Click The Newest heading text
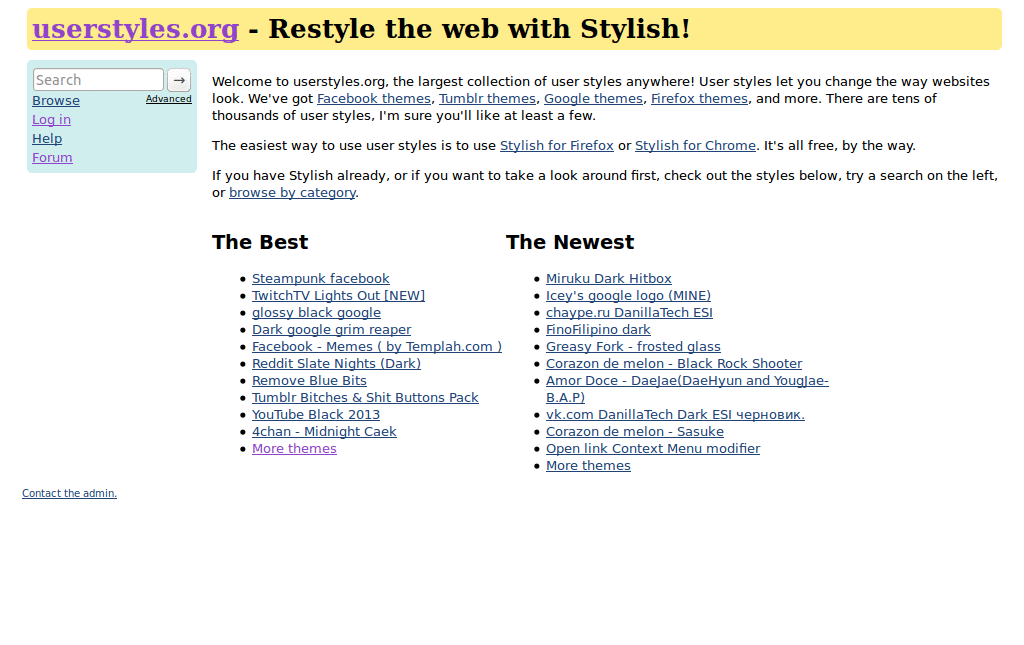 (569, 242)
